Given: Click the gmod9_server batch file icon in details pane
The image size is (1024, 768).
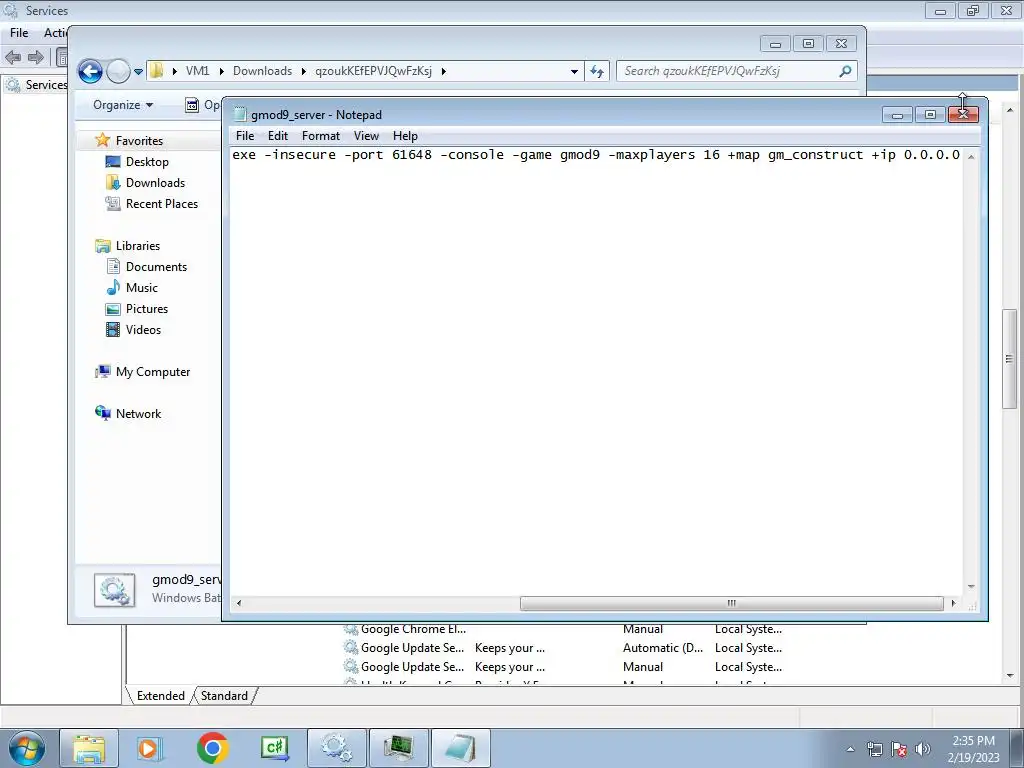Looking at the screenshot, I should pos(114,590).
